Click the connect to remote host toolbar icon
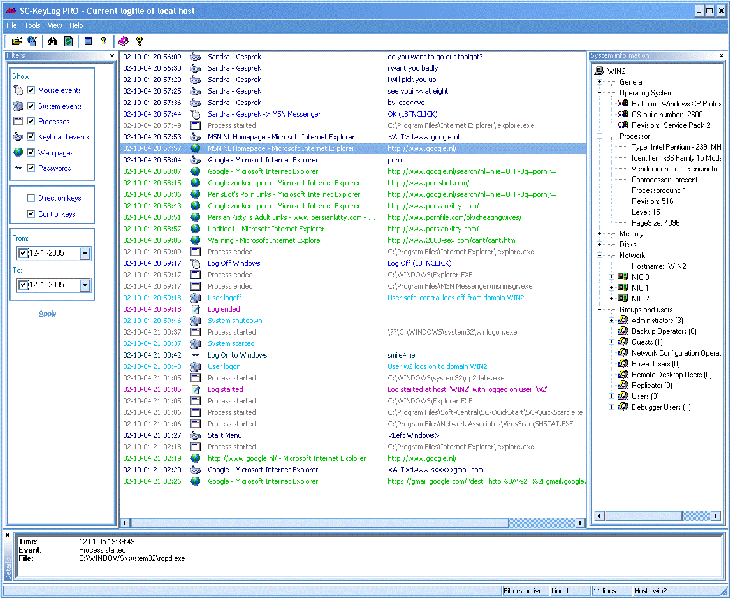 (32, 41)
